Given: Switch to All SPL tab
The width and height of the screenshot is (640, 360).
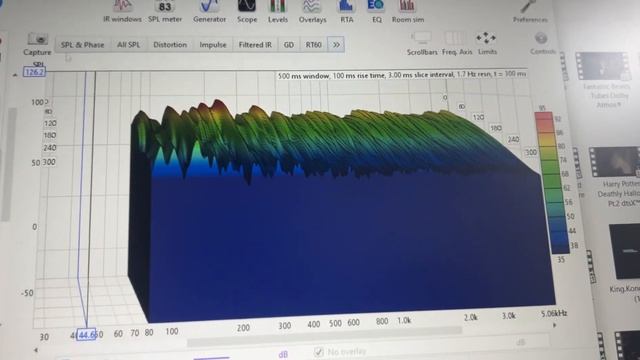Looking at the screenshot, I should [x=129, y=45].
